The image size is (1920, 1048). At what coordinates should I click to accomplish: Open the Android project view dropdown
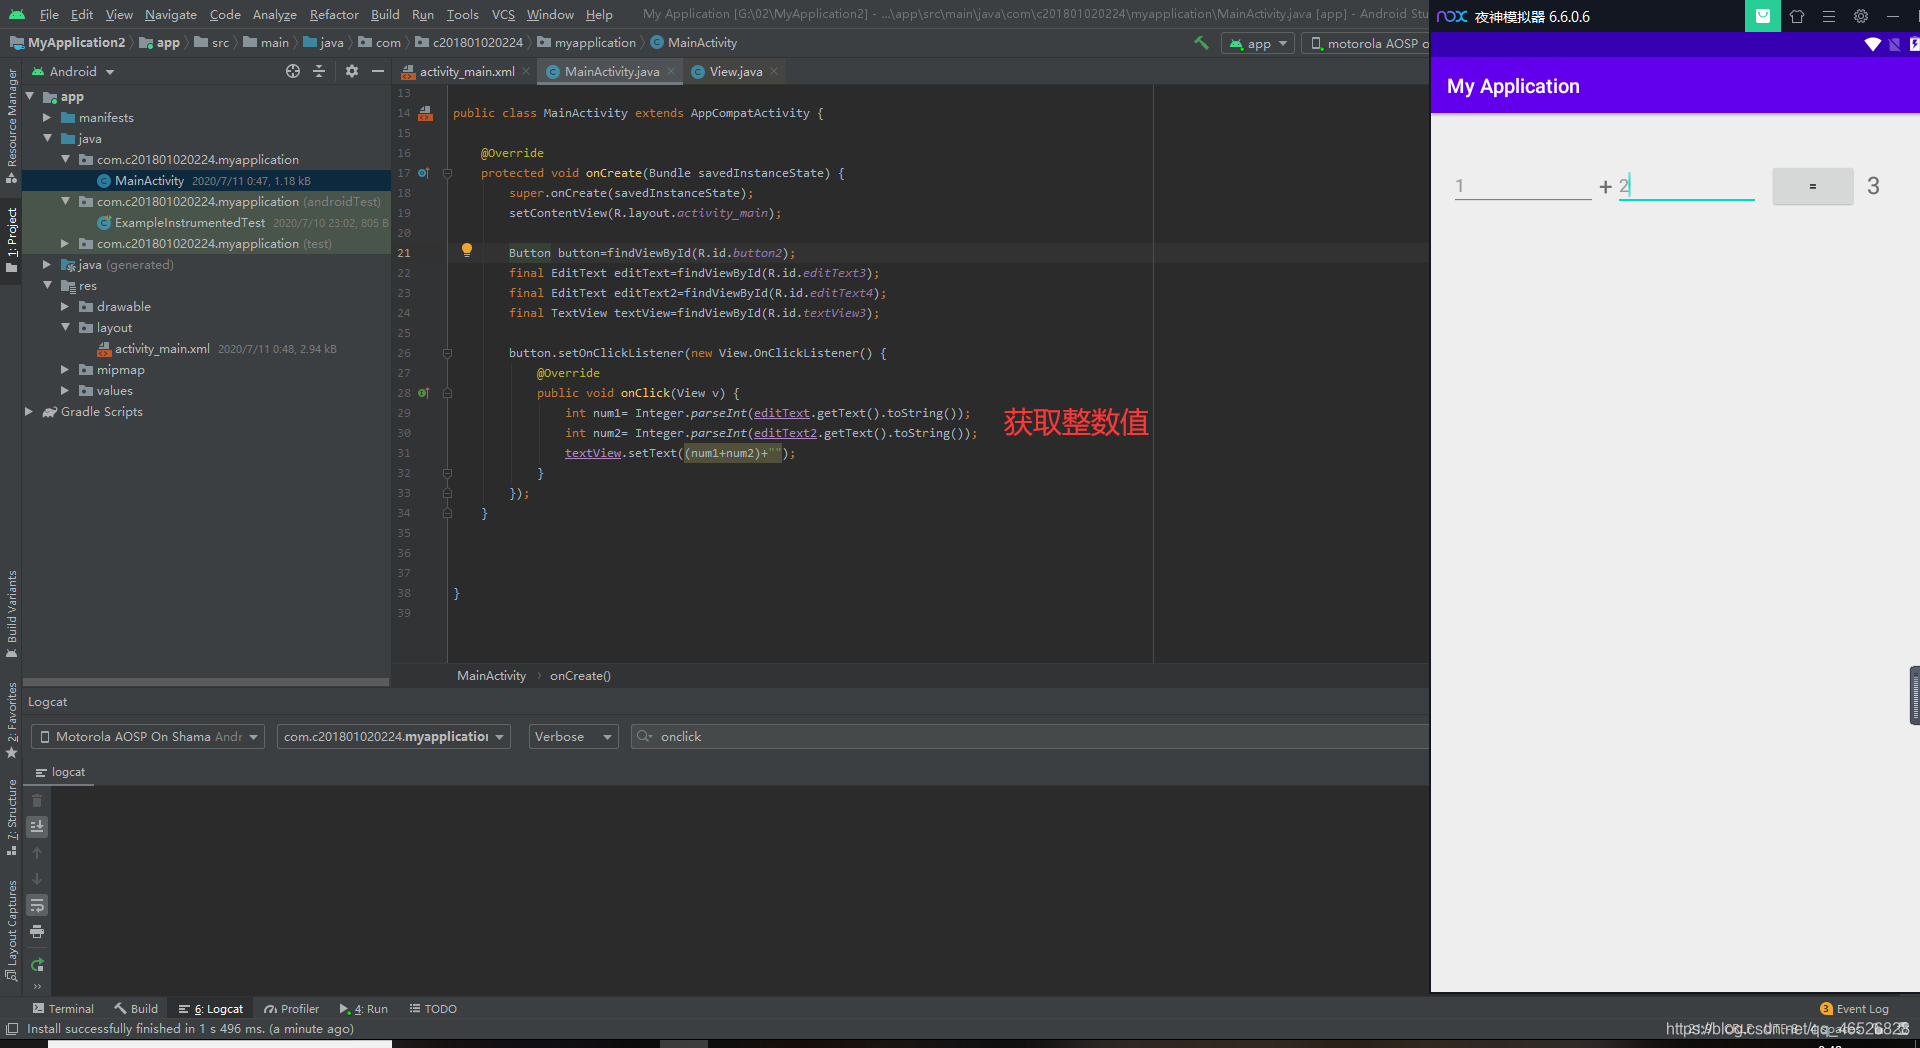[74, 71]
